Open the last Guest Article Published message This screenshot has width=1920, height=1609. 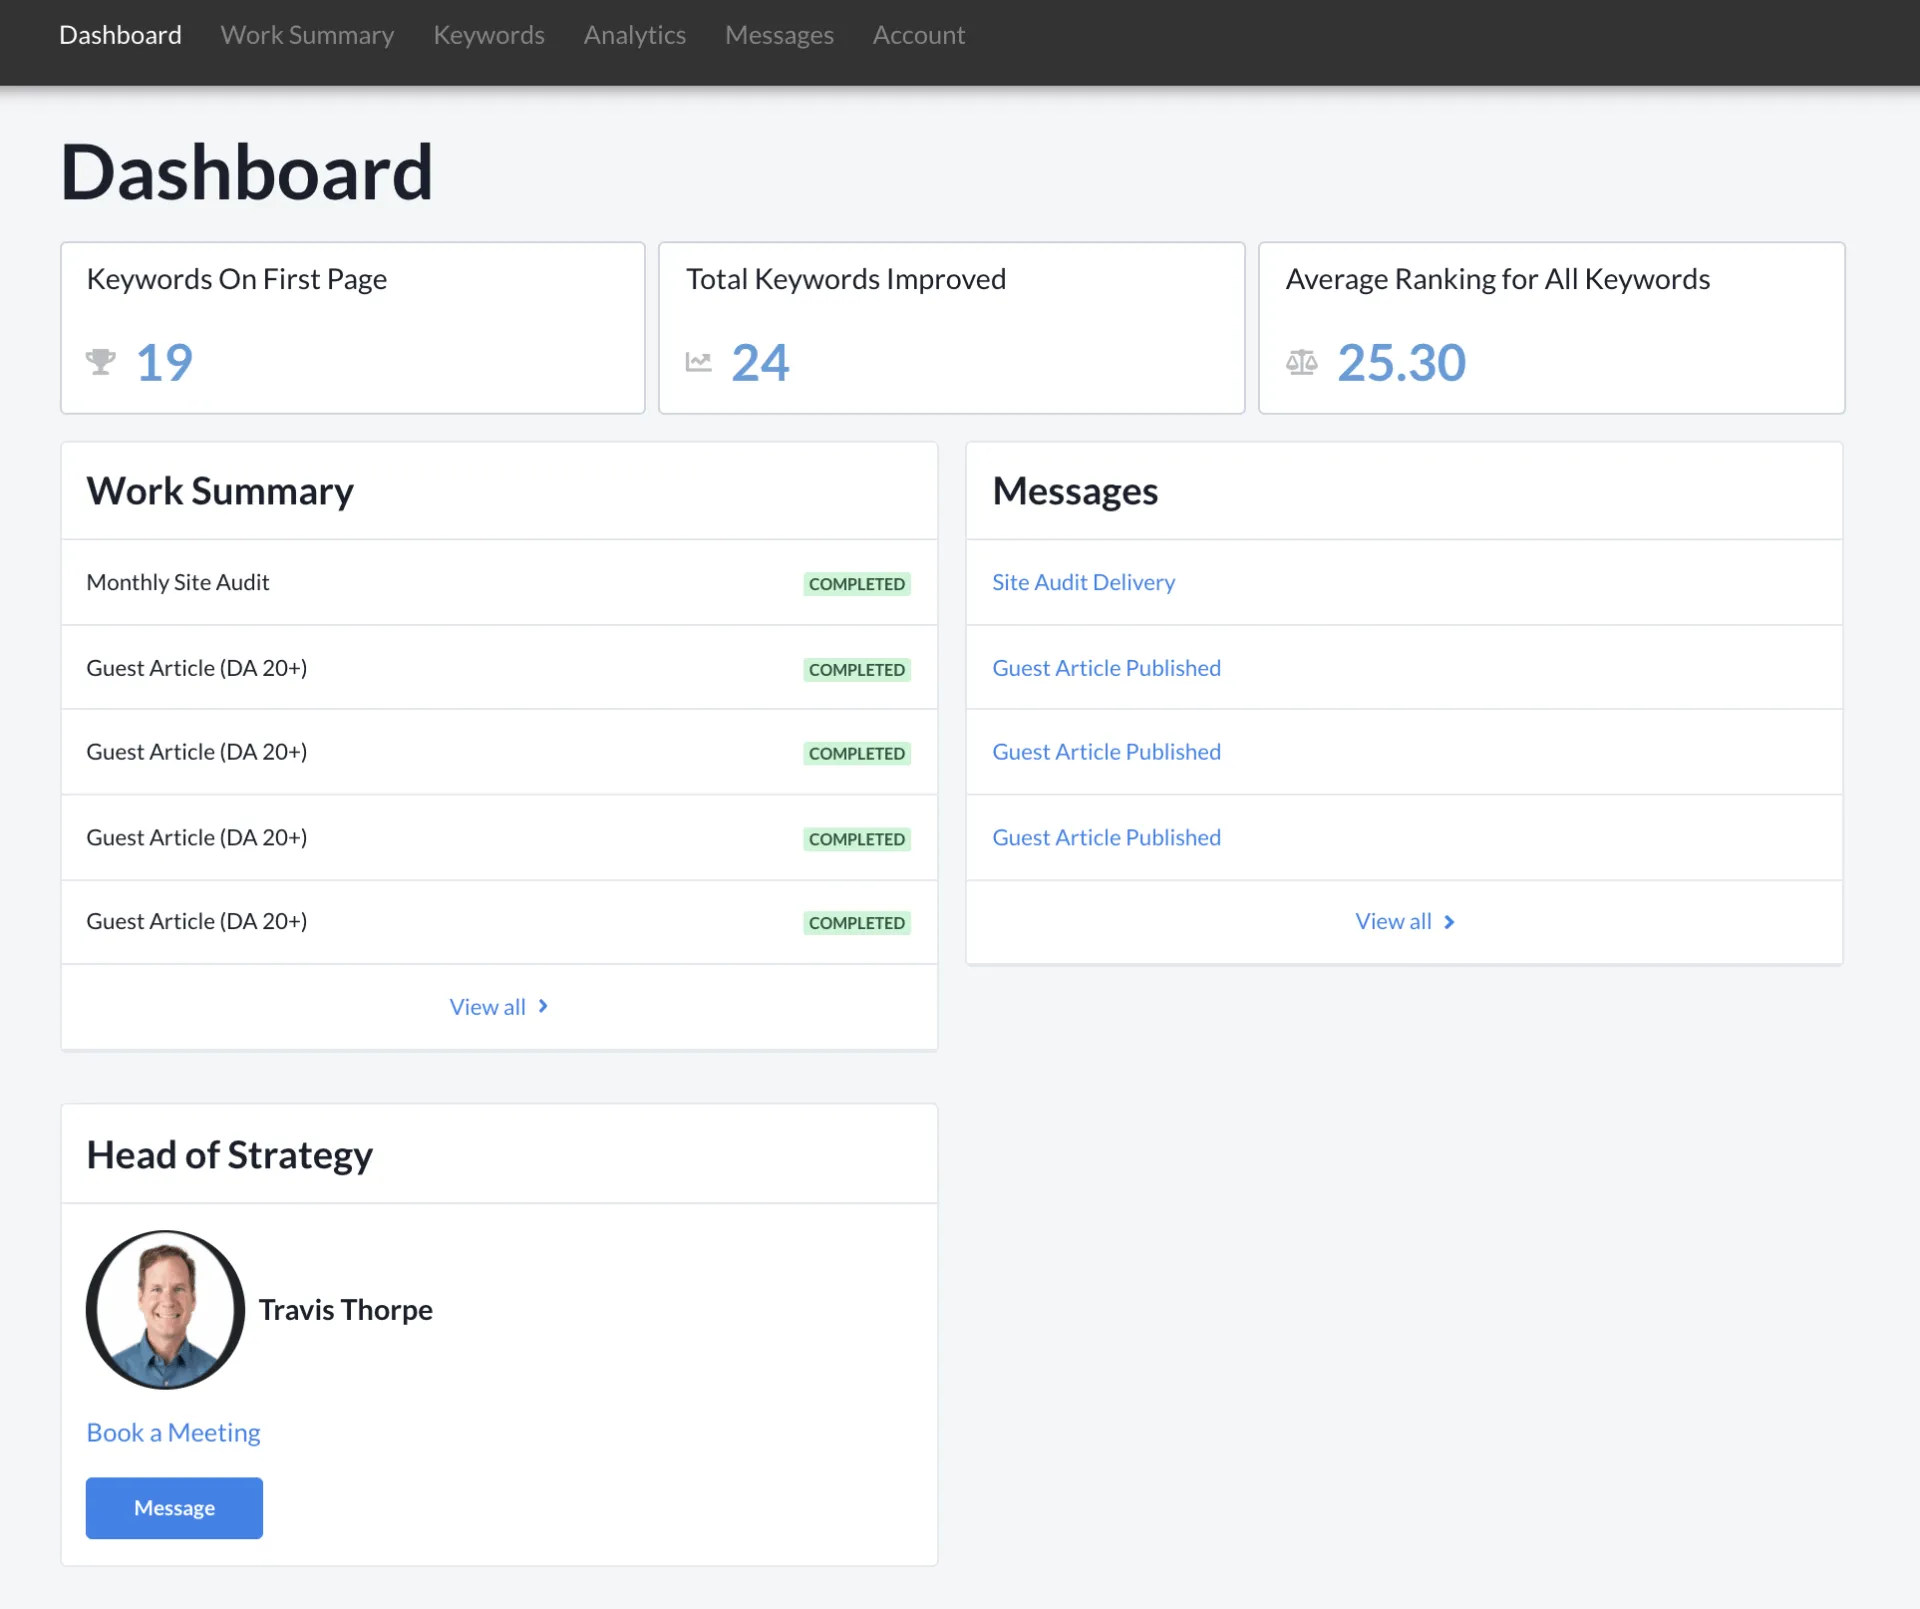click(x=1106, y=837)
